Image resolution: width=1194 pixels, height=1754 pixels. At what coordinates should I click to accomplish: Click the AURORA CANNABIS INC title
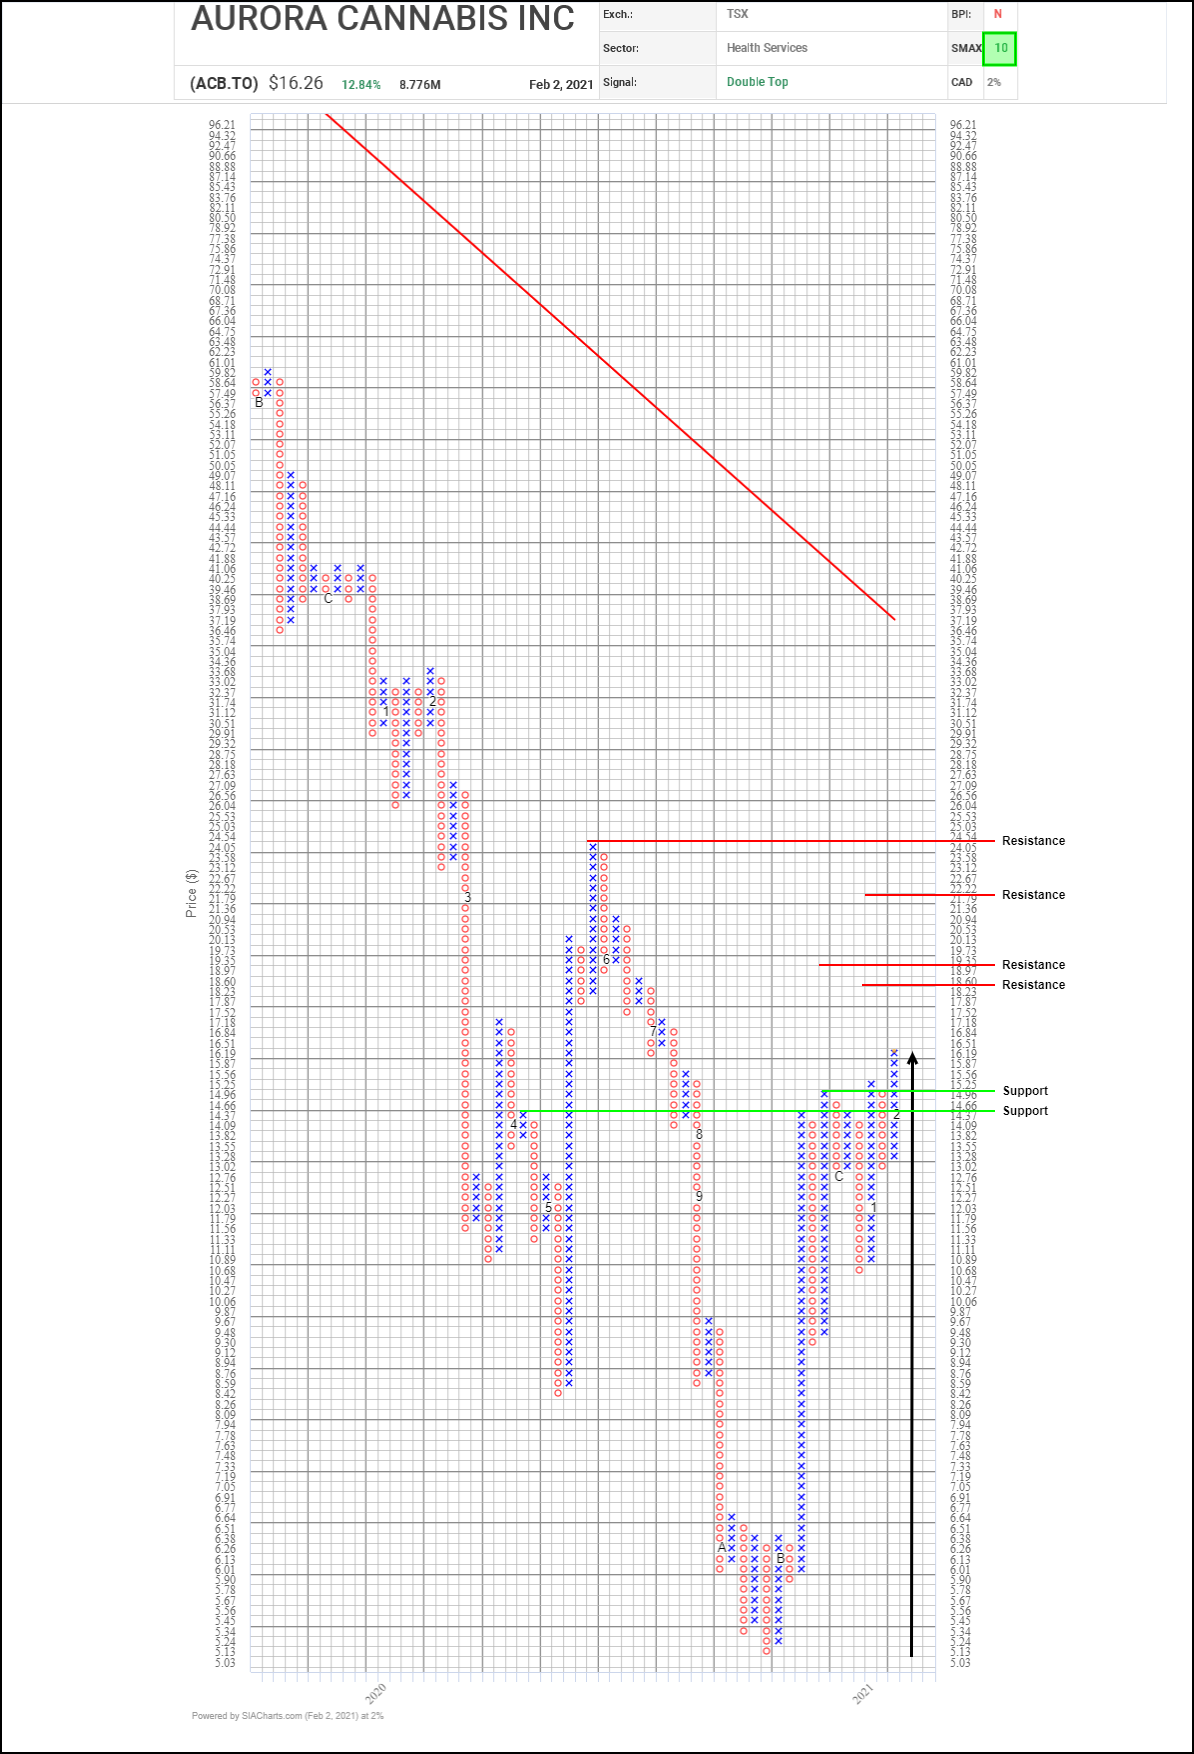coord(382,19)
